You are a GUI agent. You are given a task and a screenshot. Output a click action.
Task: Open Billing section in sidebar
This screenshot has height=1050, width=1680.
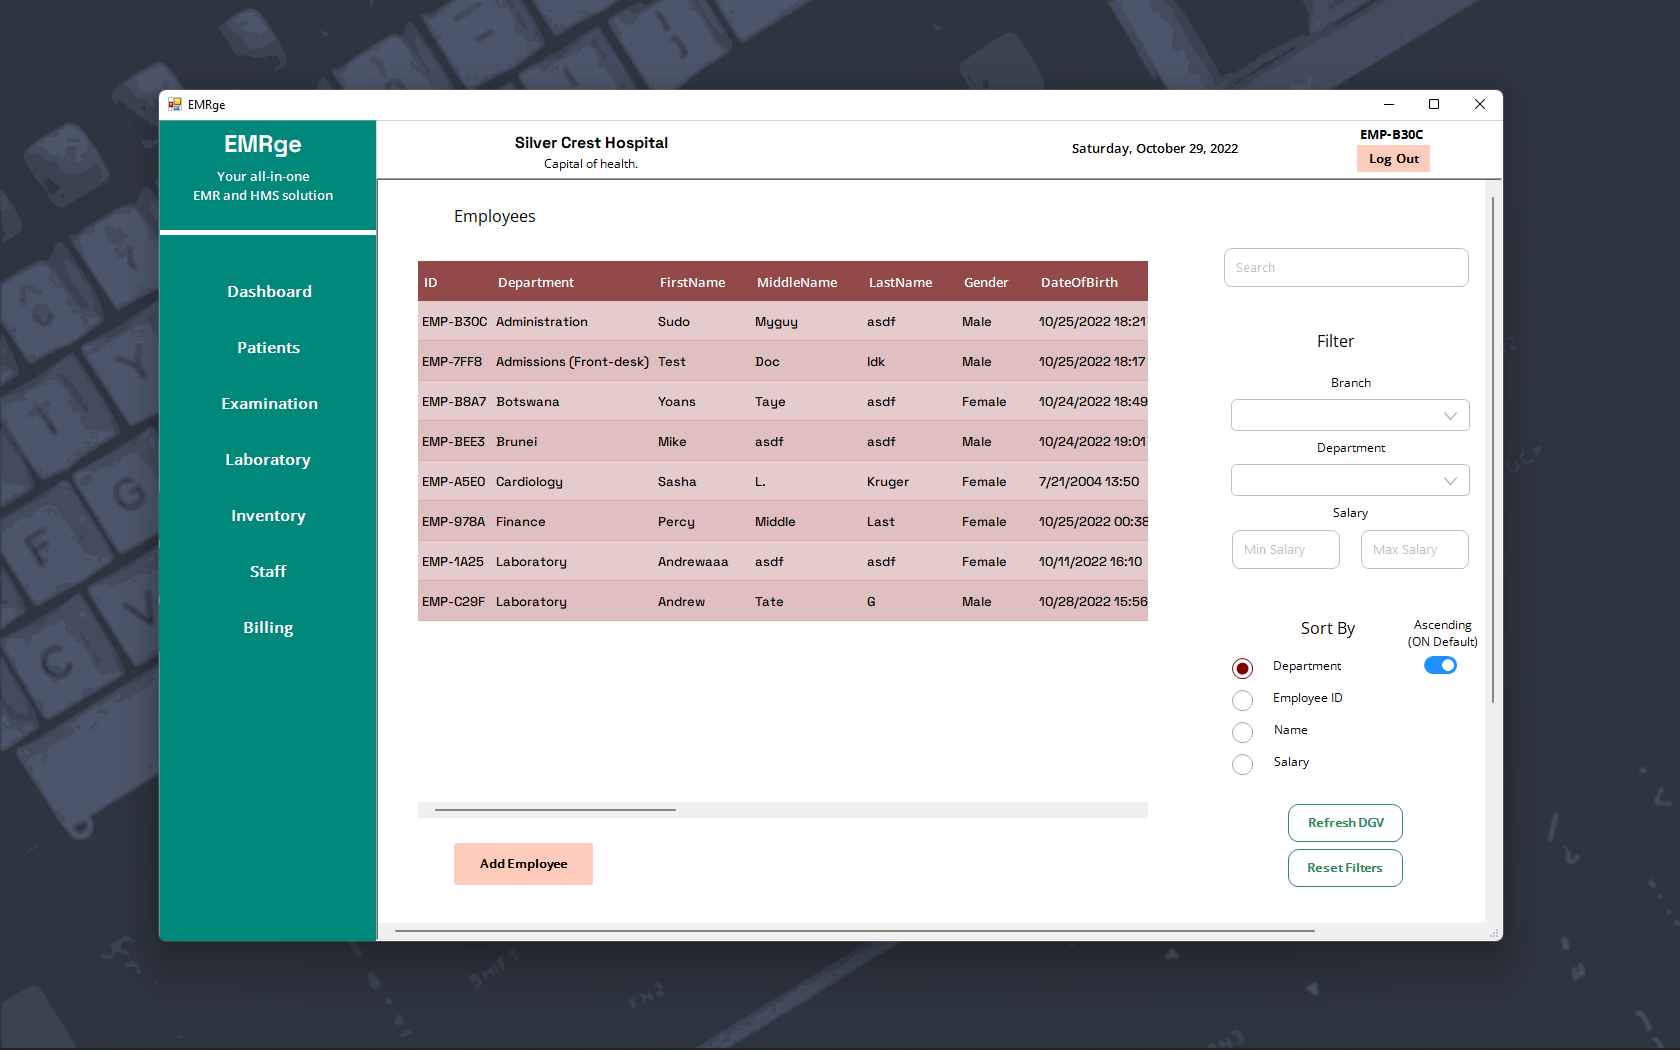click(268, 627)
